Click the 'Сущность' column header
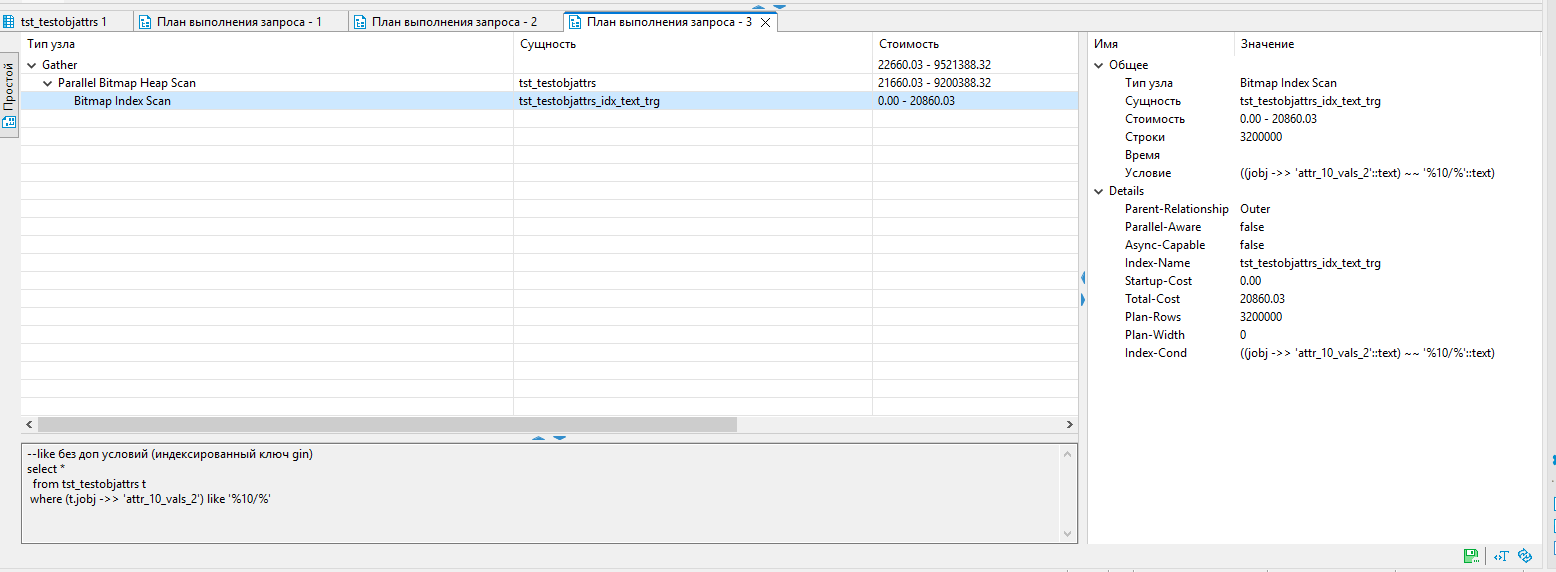Image resolution: width=1556 pixels, height=572 pixels. click(547, 44)
